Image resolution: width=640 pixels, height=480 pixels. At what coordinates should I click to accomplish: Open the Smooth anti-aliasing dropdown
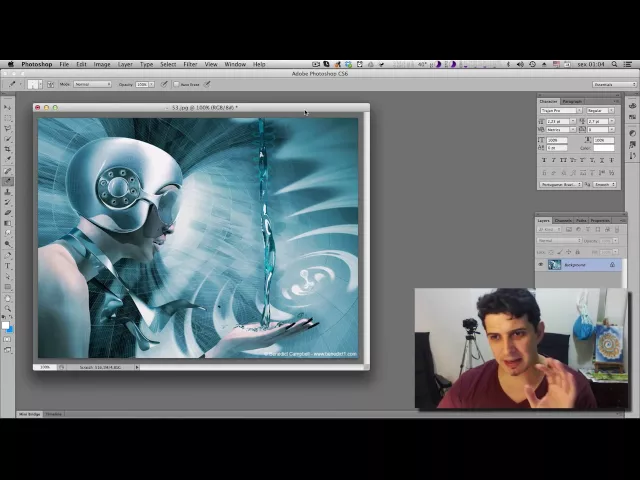604,184
